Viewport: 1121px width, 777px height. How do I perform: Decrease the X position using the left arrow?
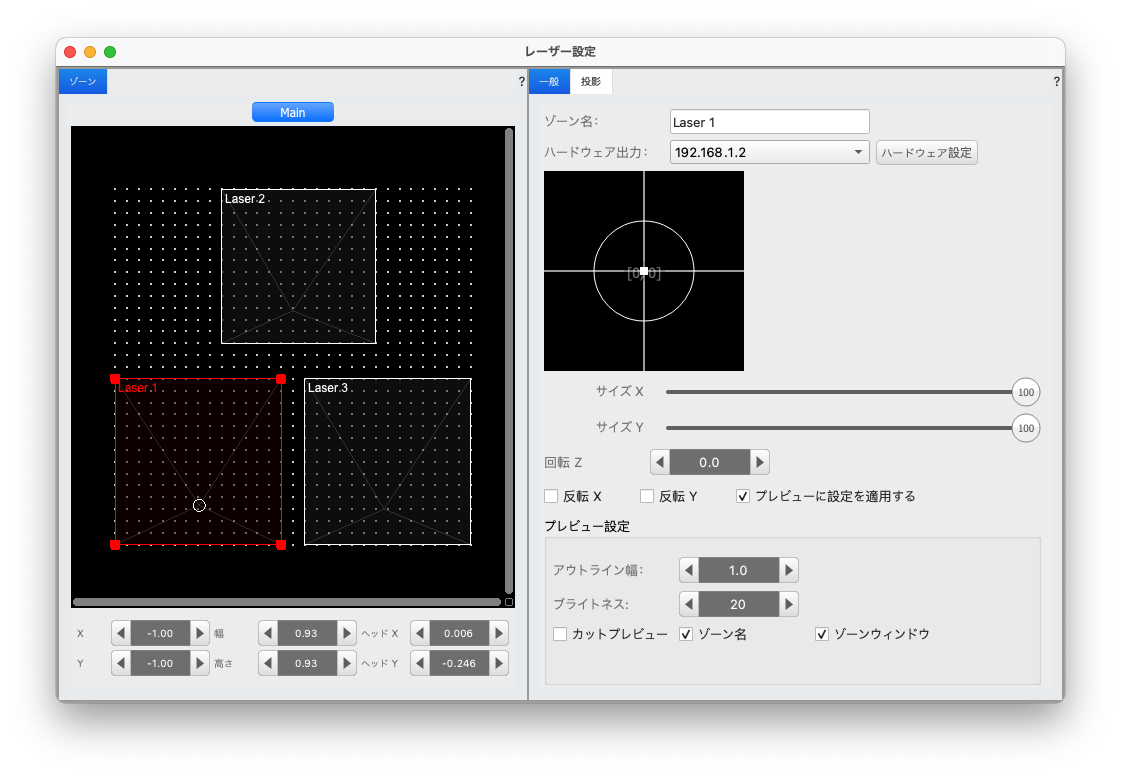point(120,632)
